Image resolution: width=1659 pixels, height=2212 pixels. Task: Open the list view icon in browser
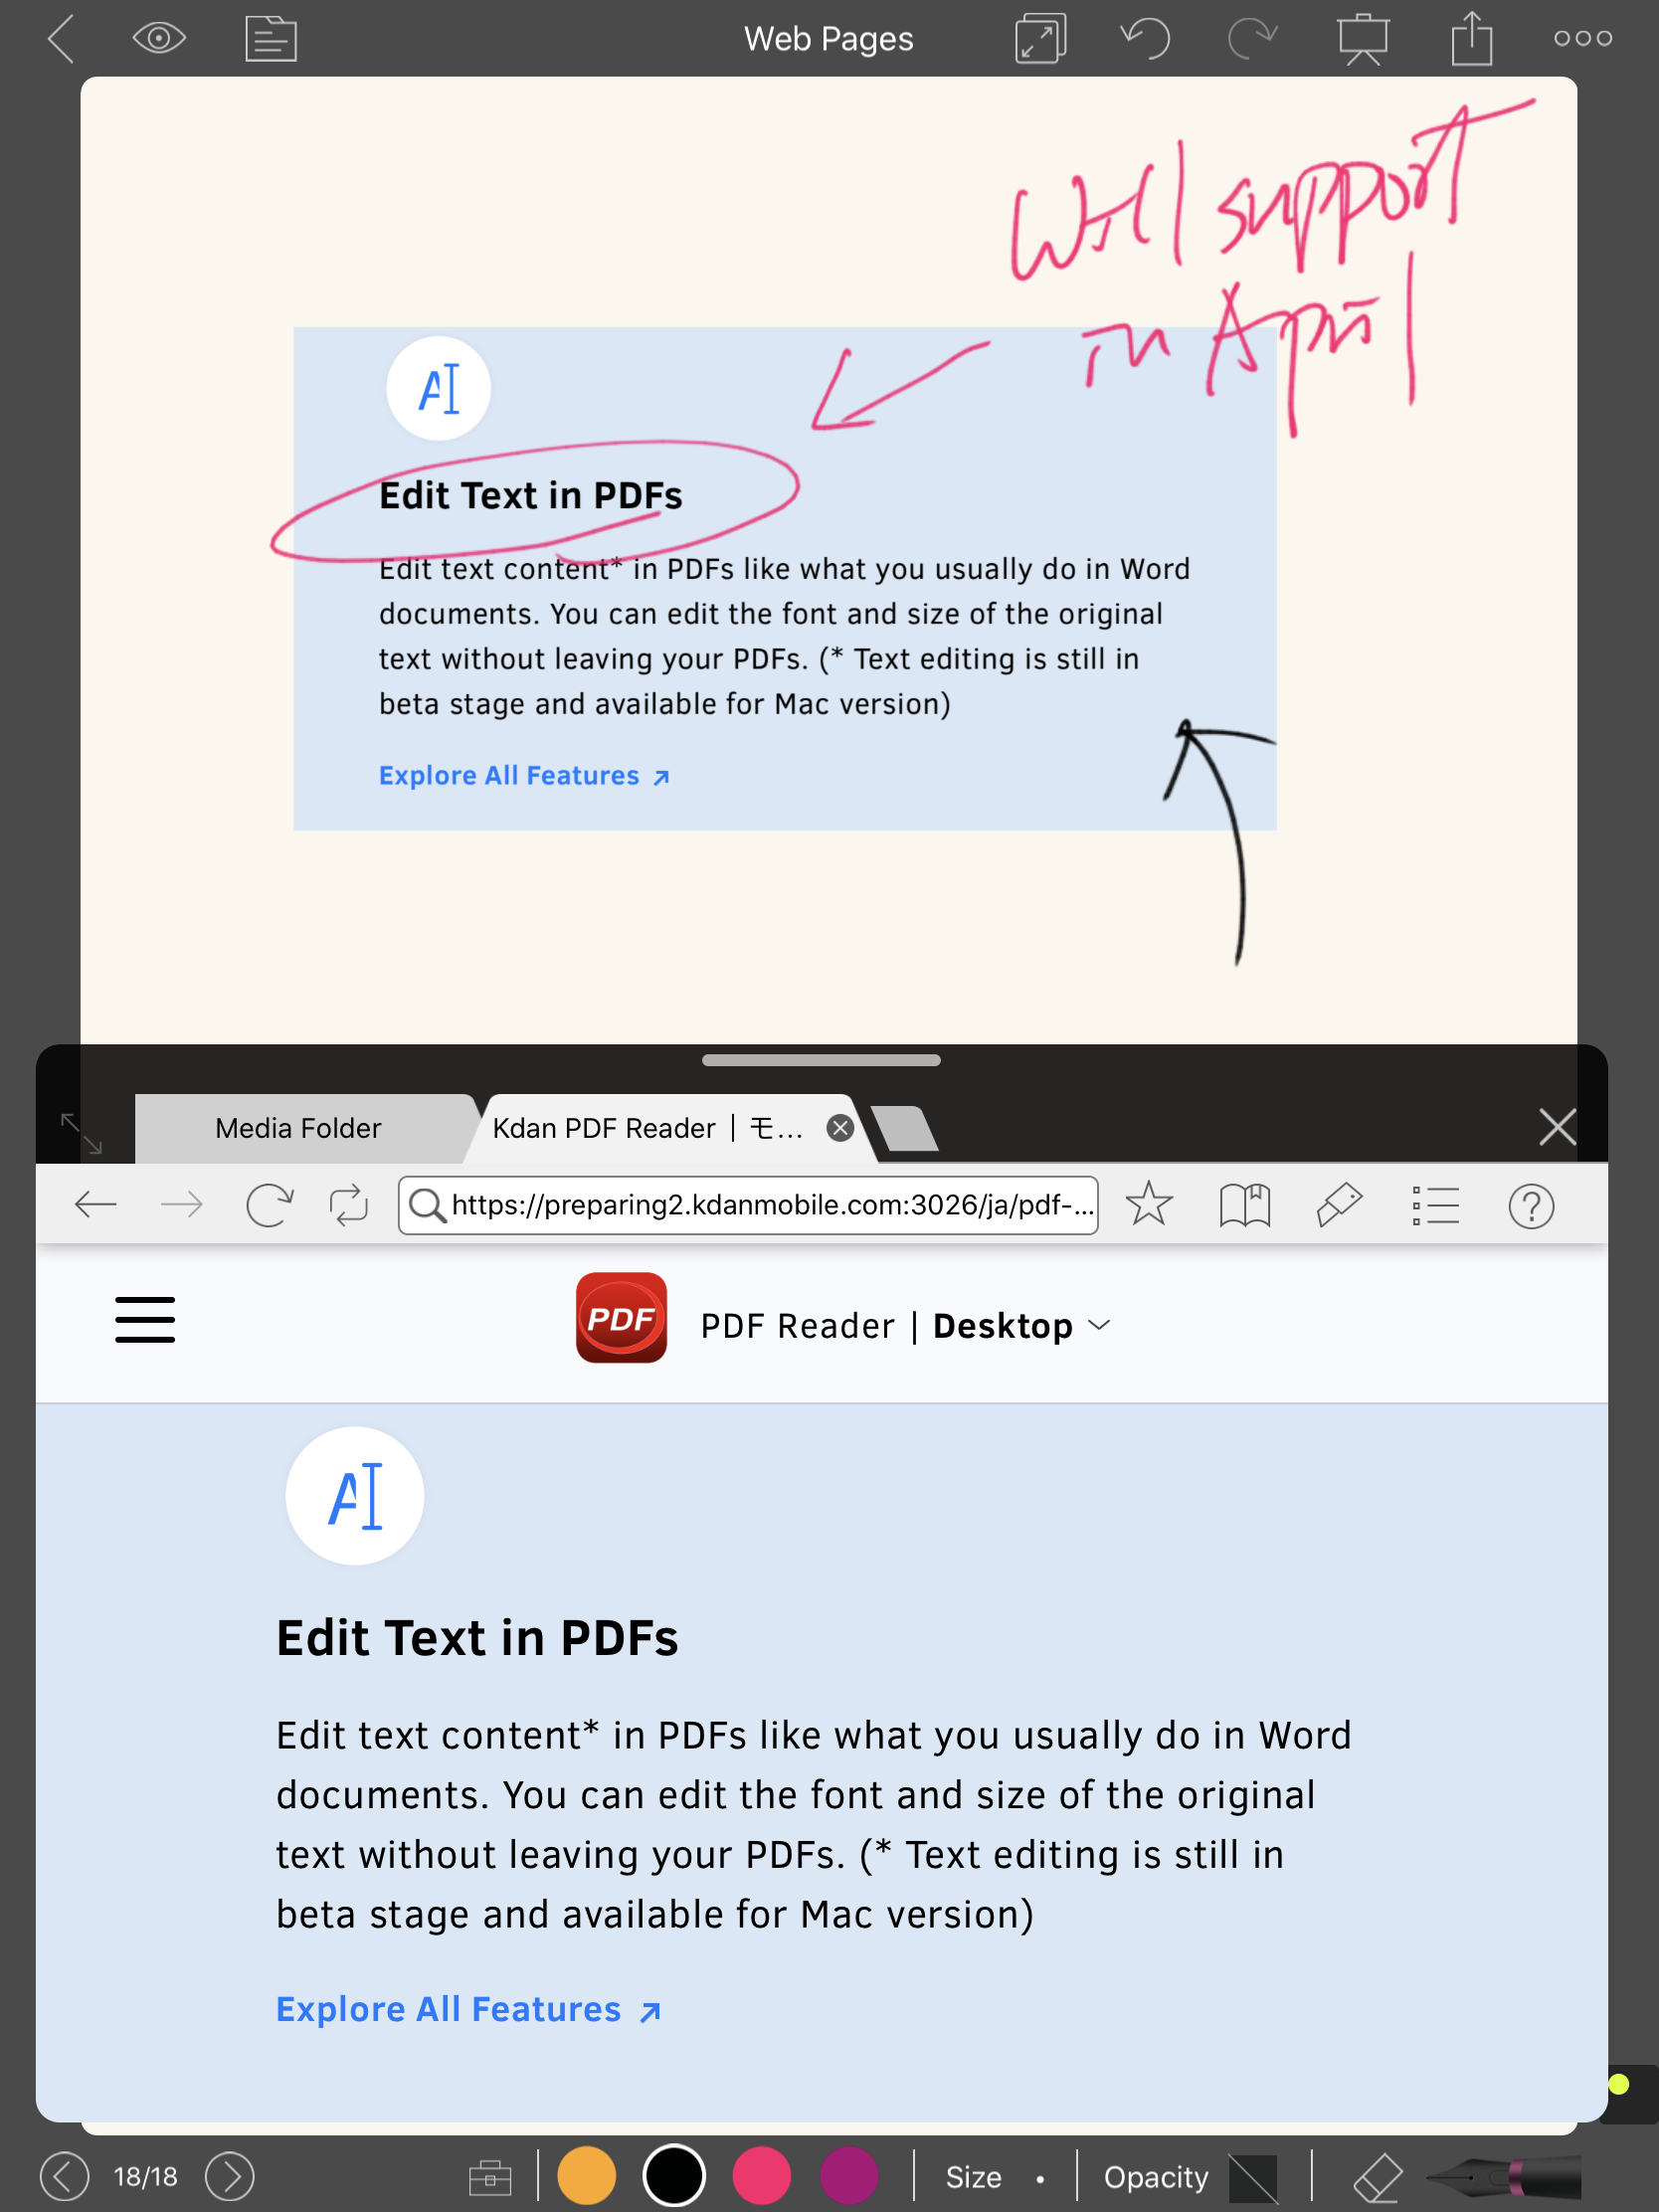[x=1435, y=1205]
